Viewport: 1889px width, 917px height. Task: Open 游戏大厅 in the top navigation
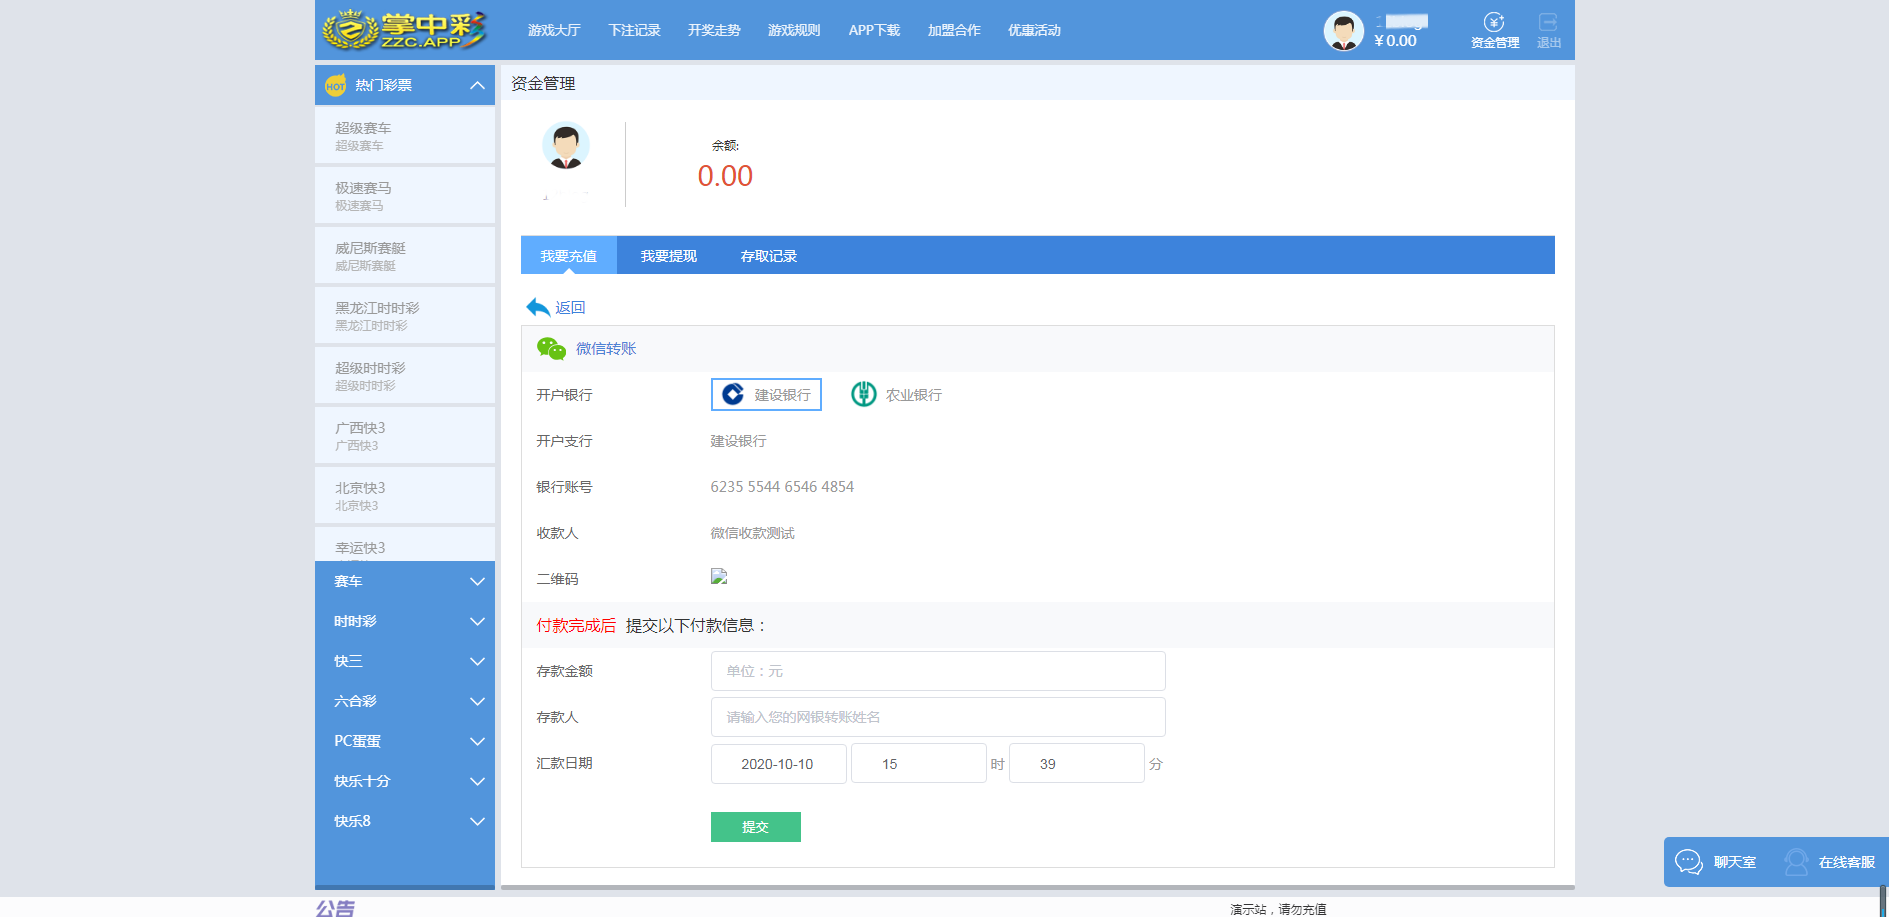554,31
